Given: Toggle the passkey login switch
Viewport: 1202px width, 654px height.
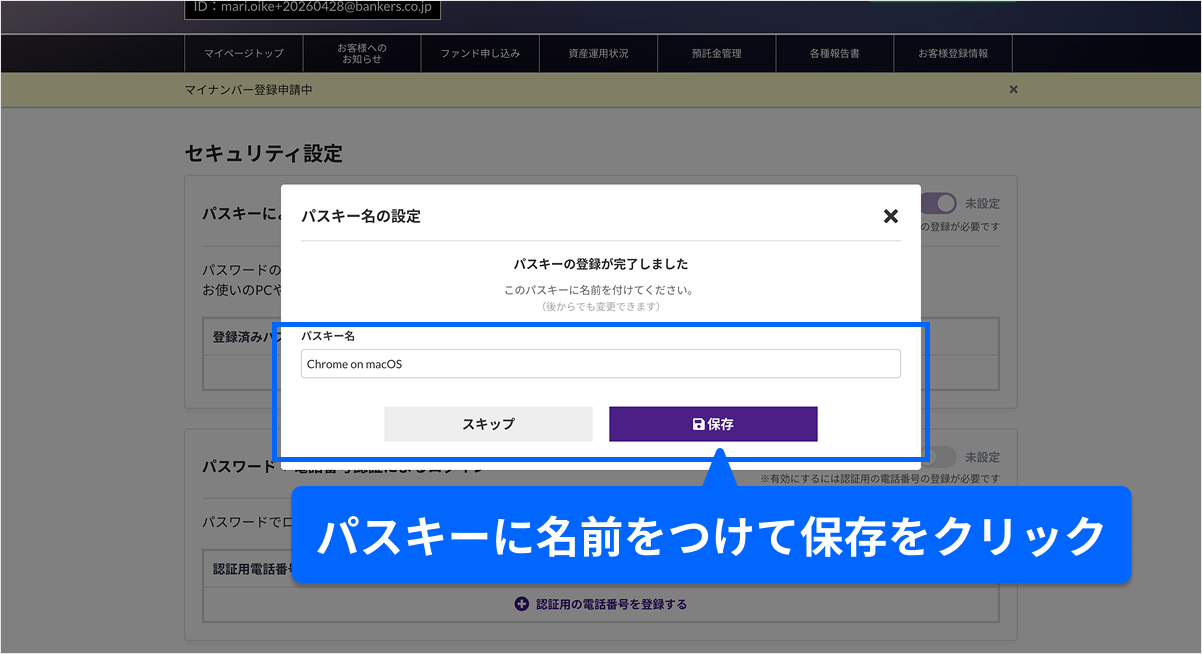Looking at the screenshot, I should 939,203.
